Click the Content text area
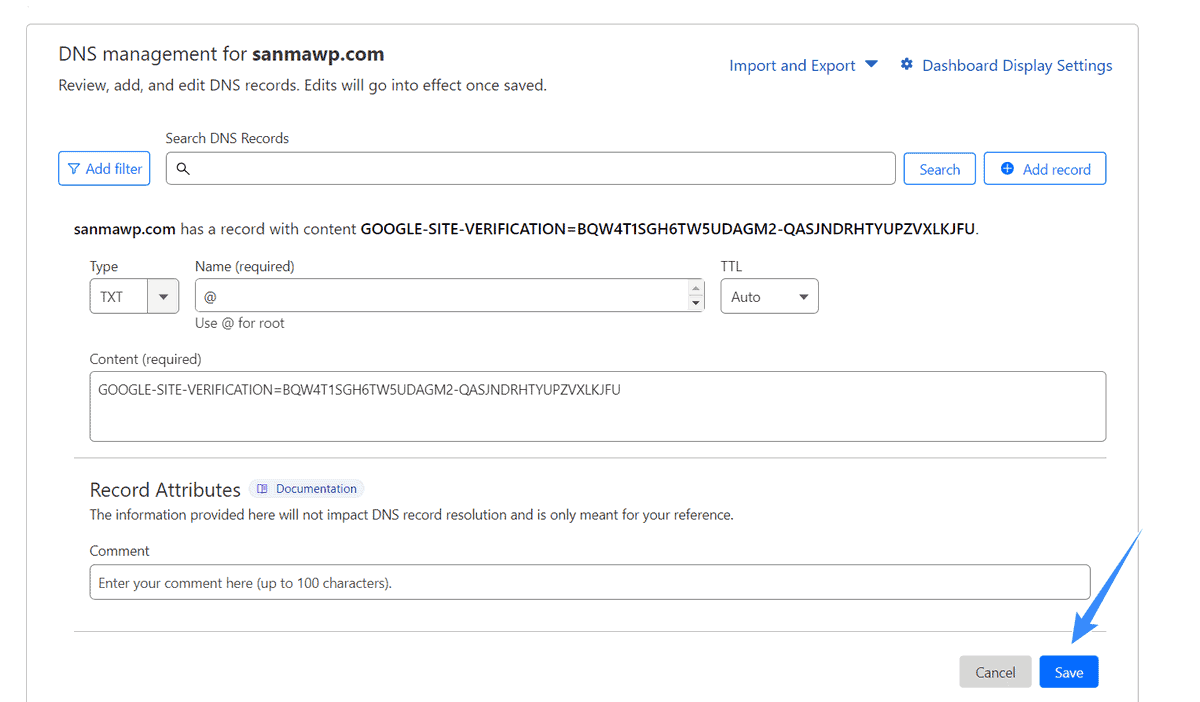Image resolution: width=1200 pixels, height=702 pixels. pos(598,406)
